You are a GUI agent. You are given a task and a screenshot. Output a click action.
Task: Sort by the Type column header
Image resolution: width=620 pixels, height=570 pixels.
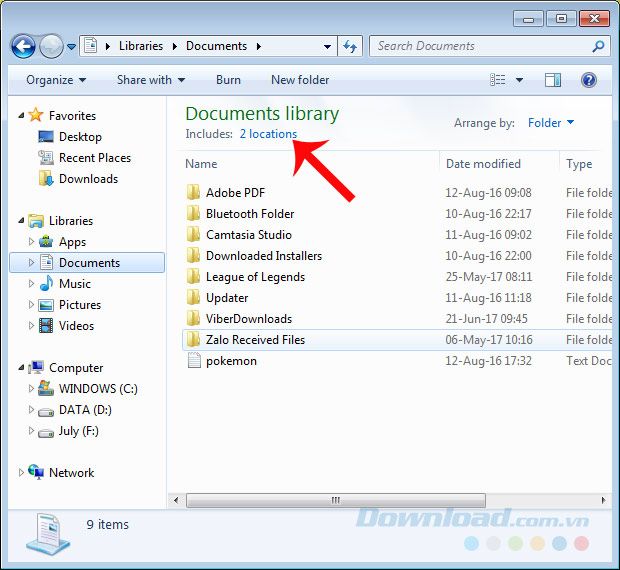point(579,164)
